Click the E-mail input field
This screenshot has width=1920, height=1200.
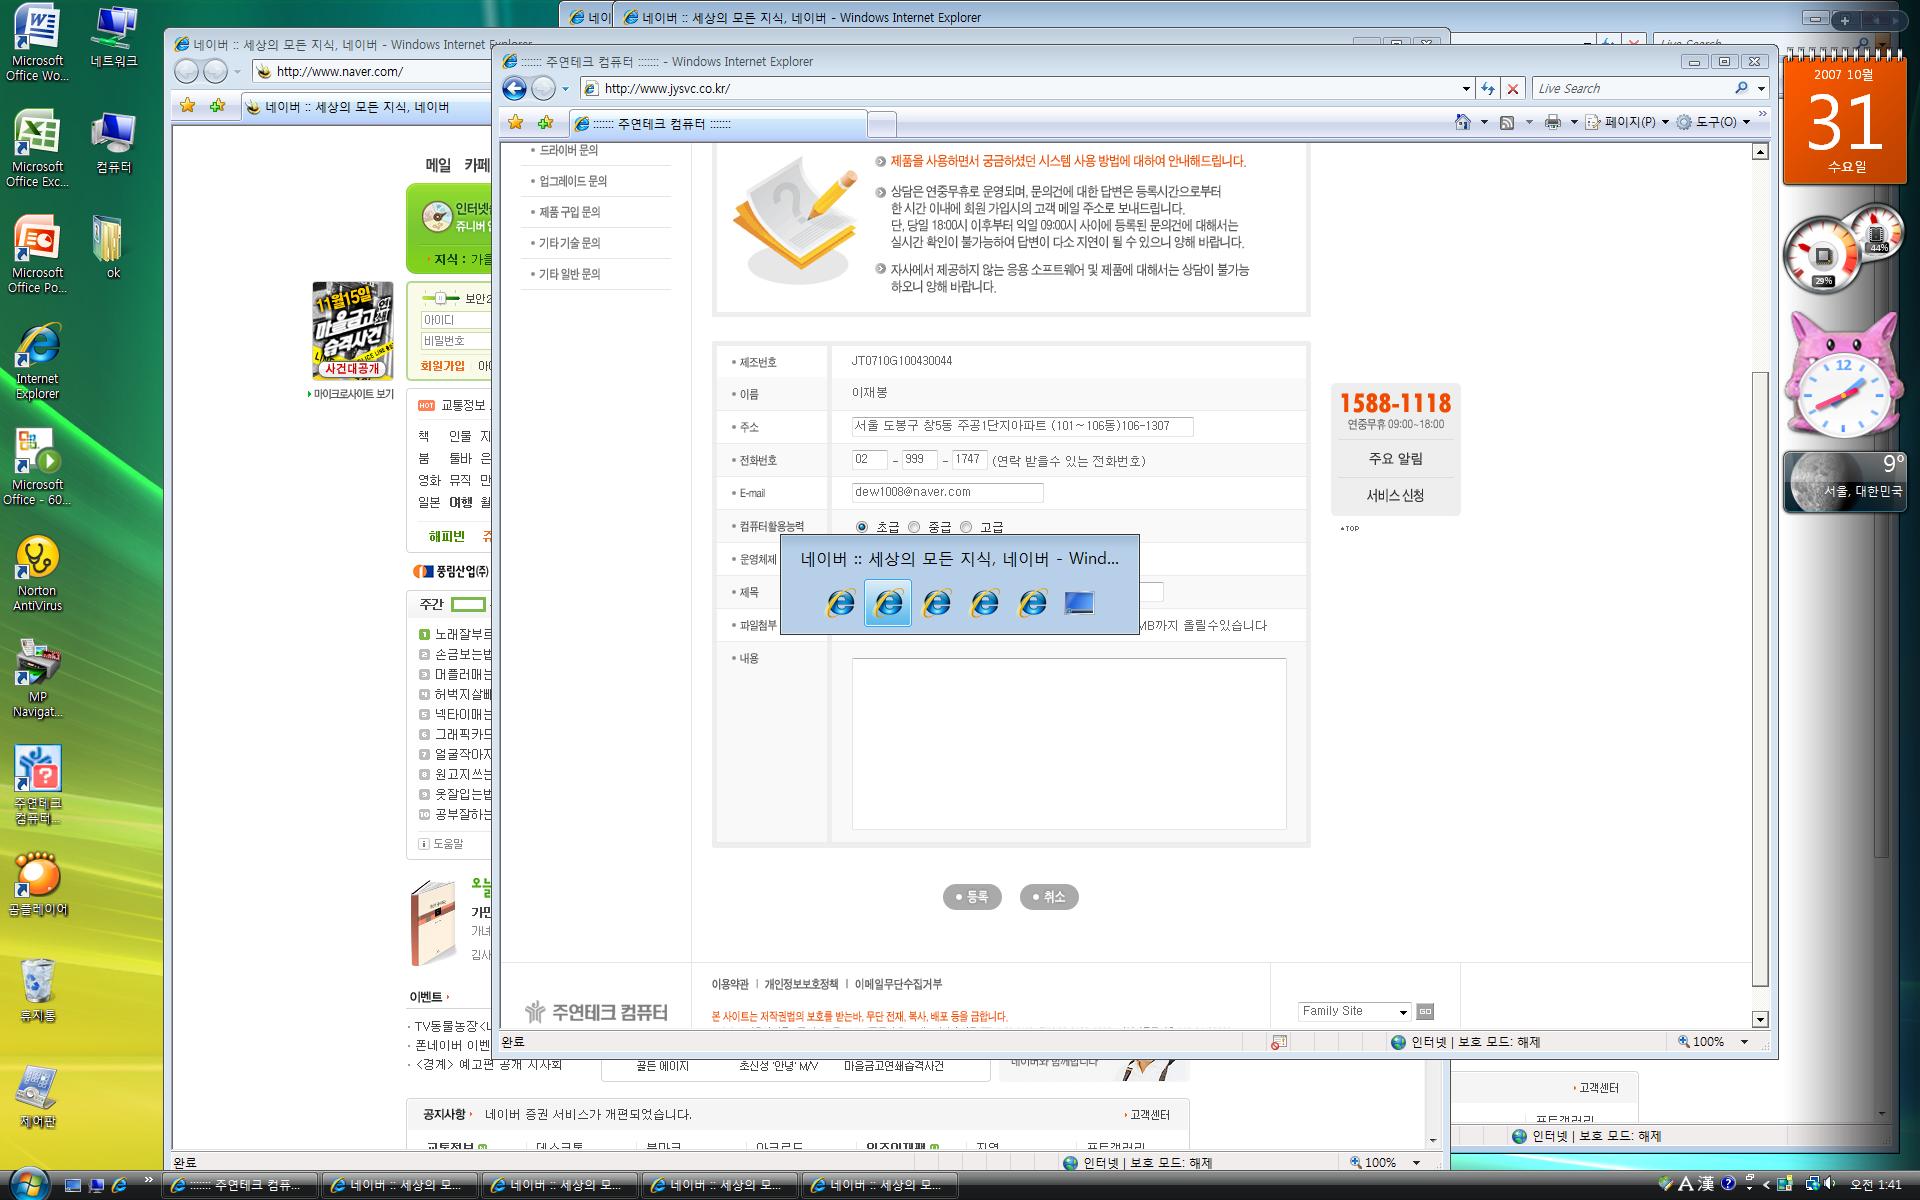click(x=947, y=492)
